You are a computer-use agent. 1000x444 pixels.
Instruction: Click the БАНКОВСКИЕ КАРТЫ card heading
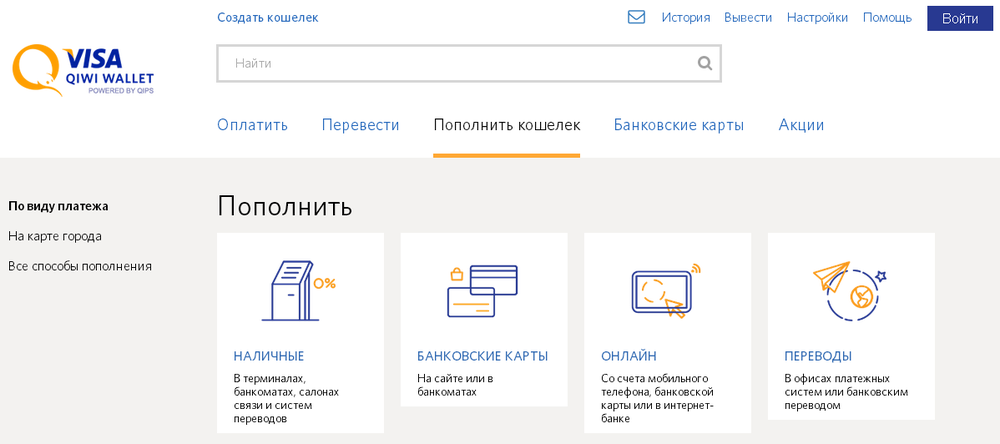coord(483,356)
